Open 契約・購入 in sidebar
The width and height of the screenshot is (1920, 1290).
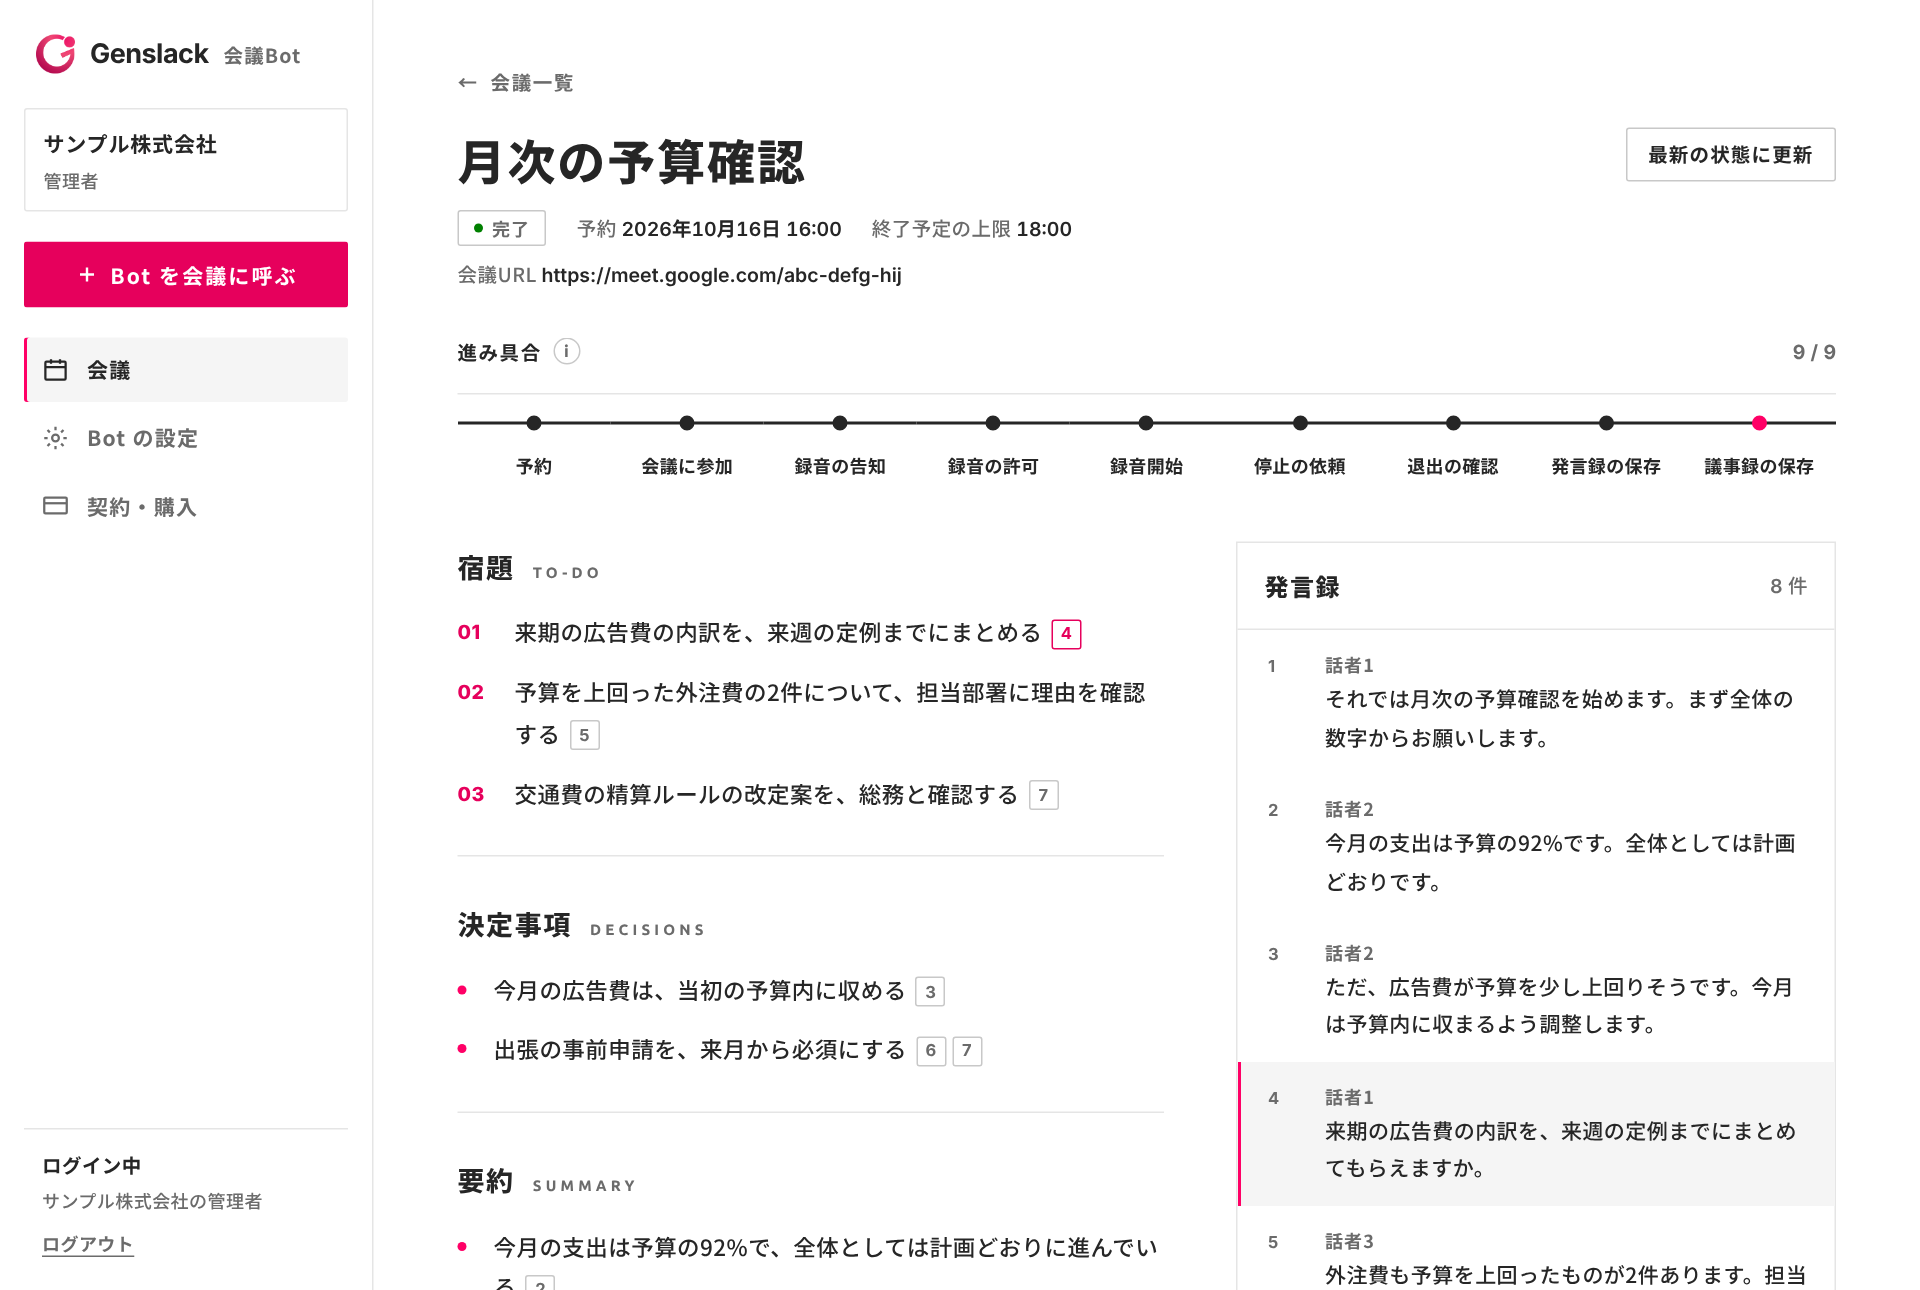pos(186,507)
